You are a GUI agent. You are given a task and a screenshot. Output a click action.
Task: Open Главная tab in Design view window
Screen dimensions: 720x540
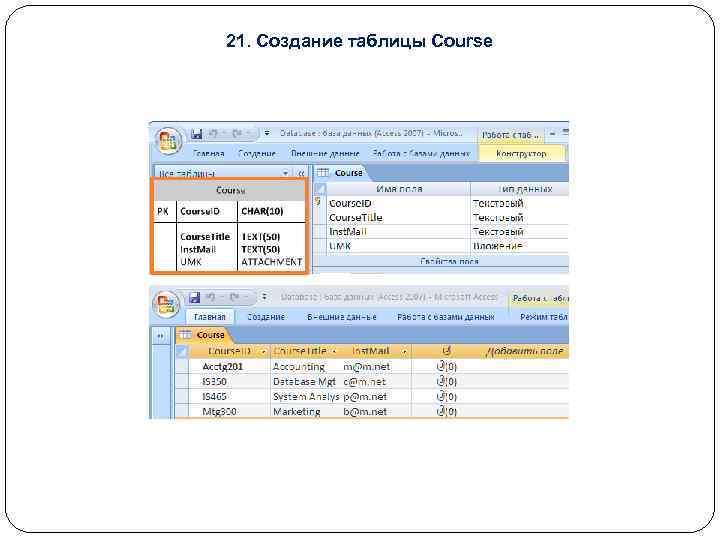tap(208, 153)
